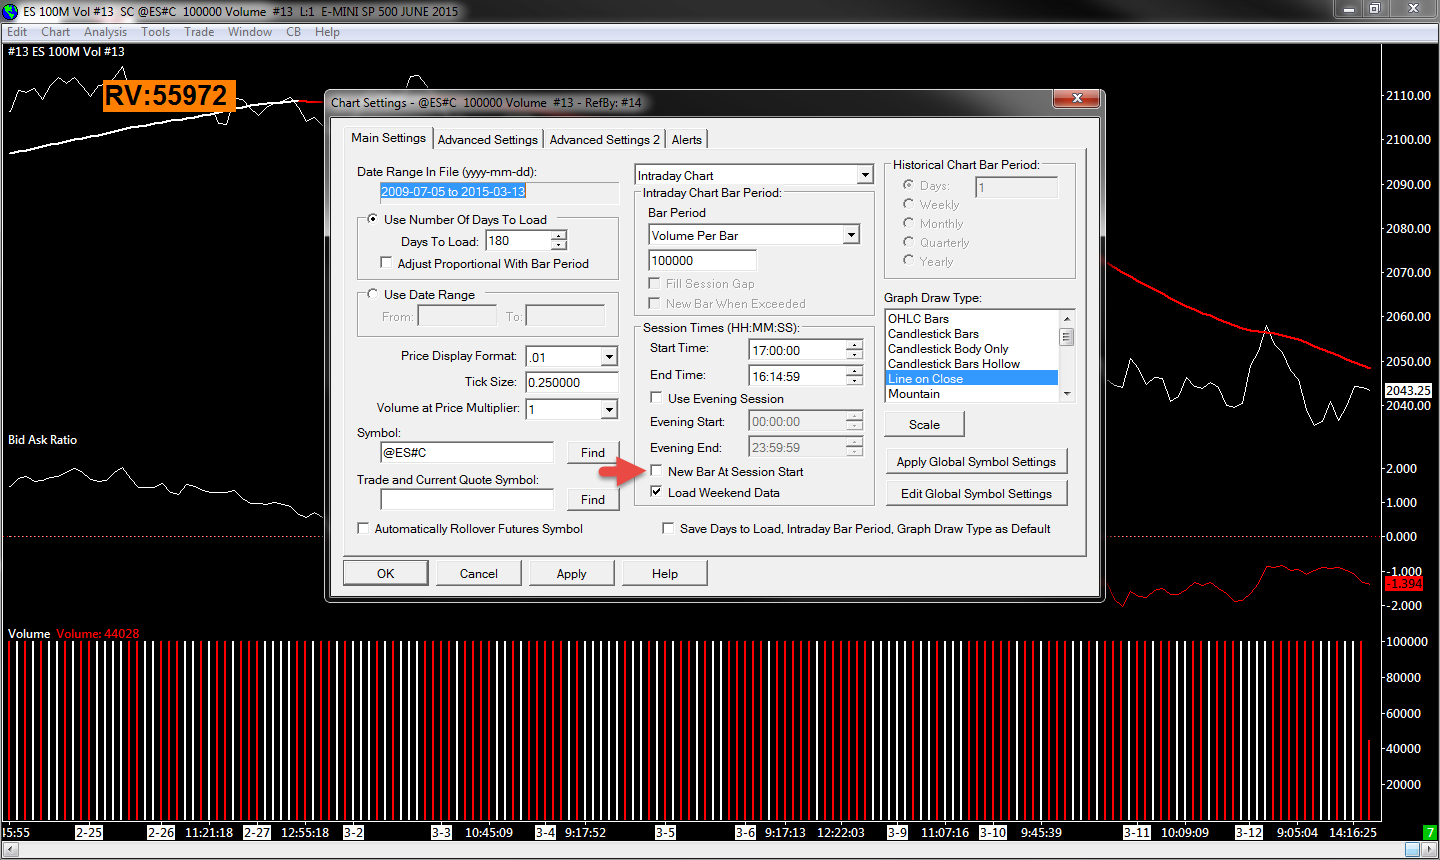Click Find next to the Symbol field
Viewport: 1440px width, 860px height.
point(593,452)
